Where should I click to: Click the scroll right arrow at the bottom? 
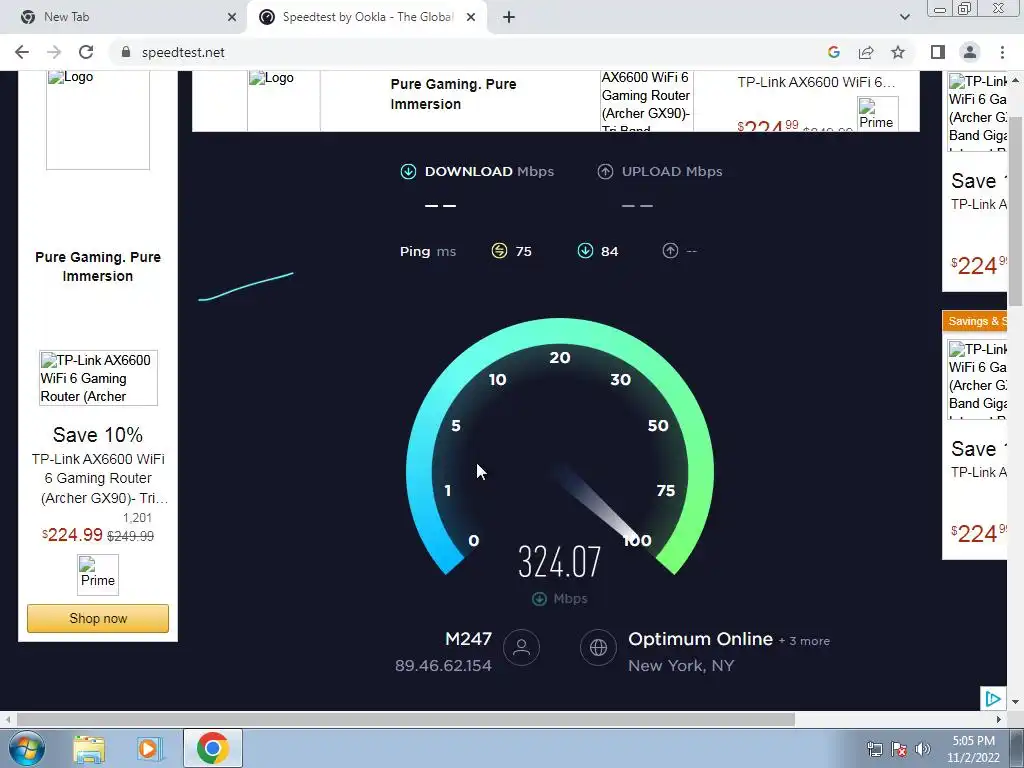999,719
